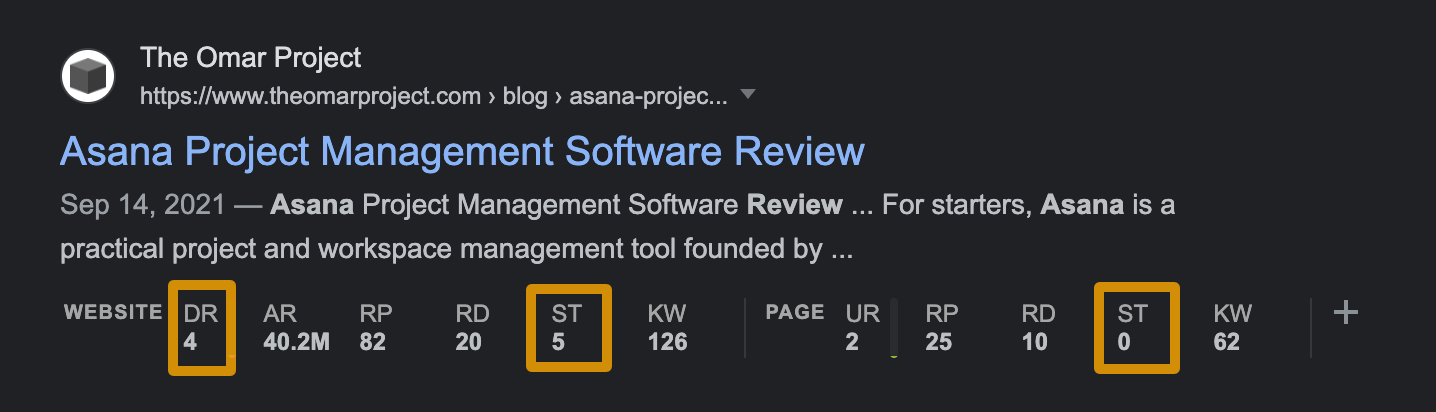Open page keywords KW 62

pos(1227,342)
